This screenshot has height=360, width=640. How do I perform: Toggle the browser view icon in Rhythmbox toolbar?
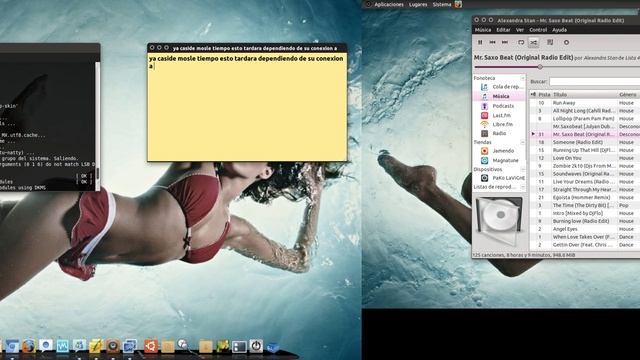click(550, 42)
